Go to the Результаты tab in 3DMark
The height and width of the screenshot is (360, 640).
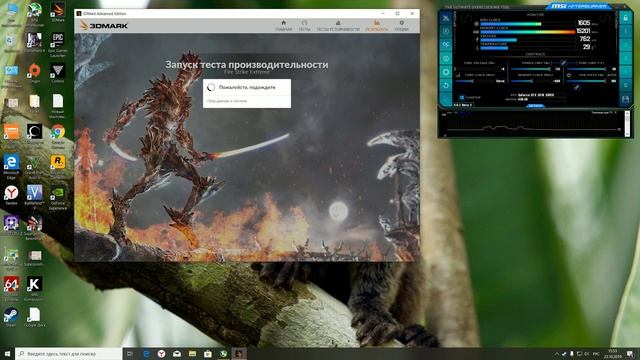[376, 26]
